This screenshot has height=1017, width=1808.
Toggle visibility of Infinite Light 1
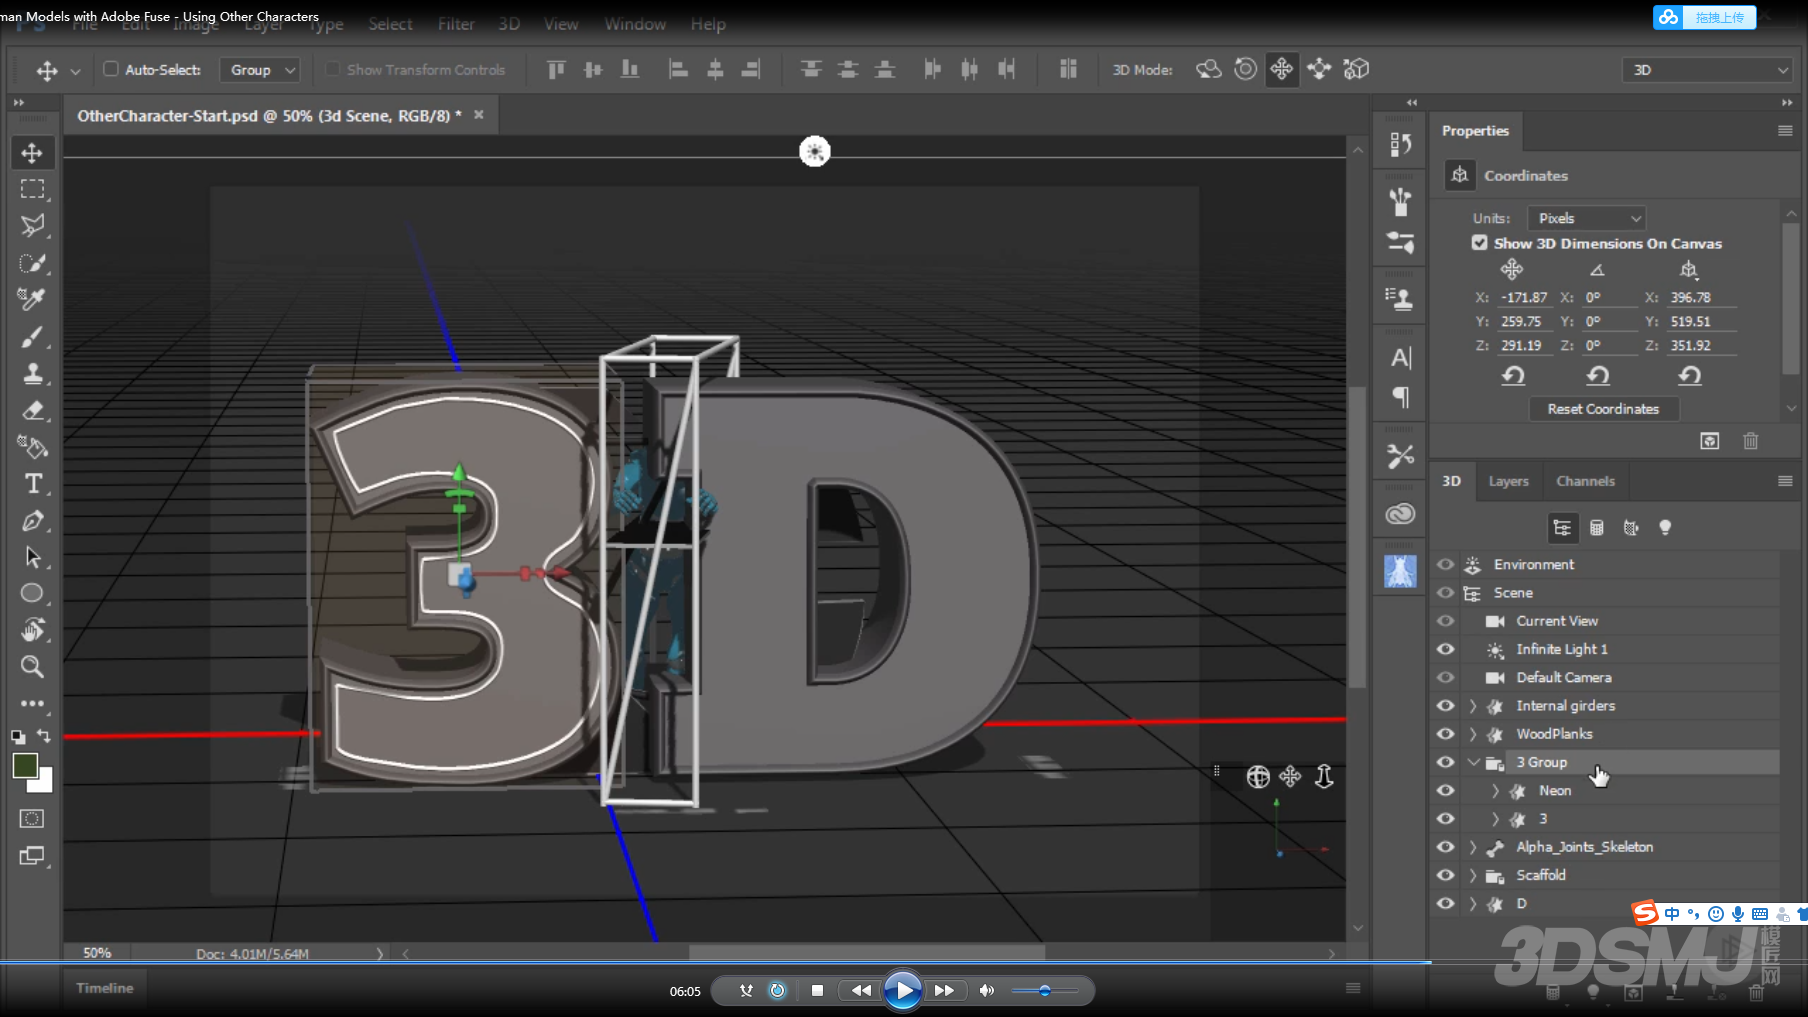pos(1445,649)
